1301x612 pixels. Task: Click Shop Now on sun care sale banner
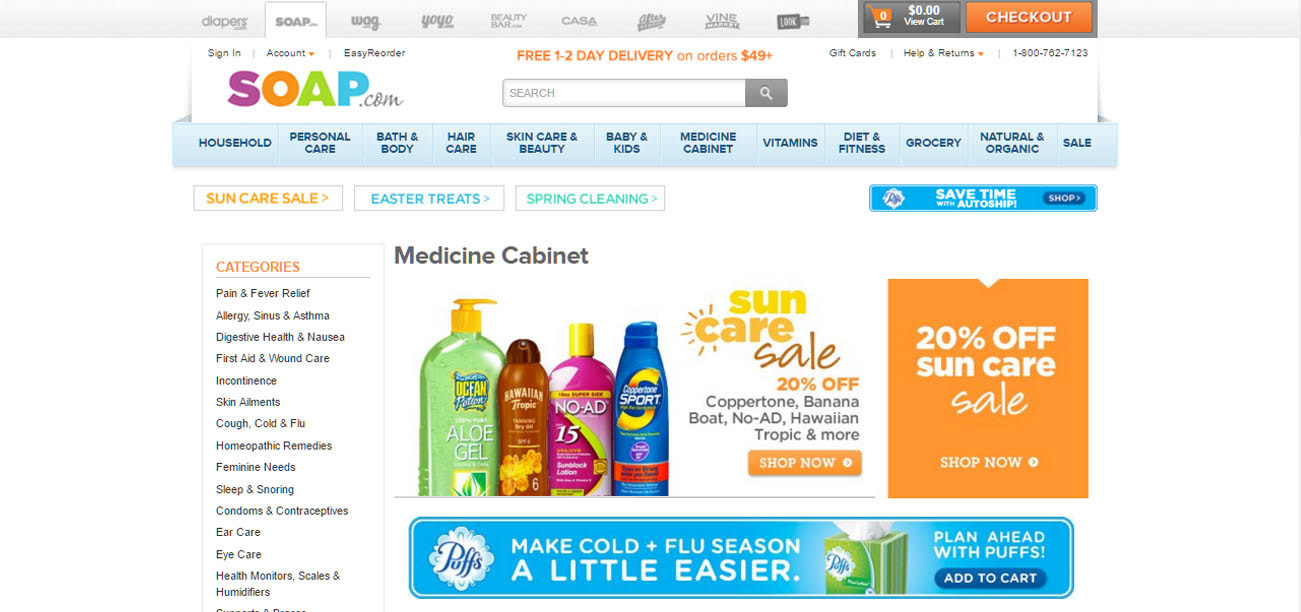point(805,463)
